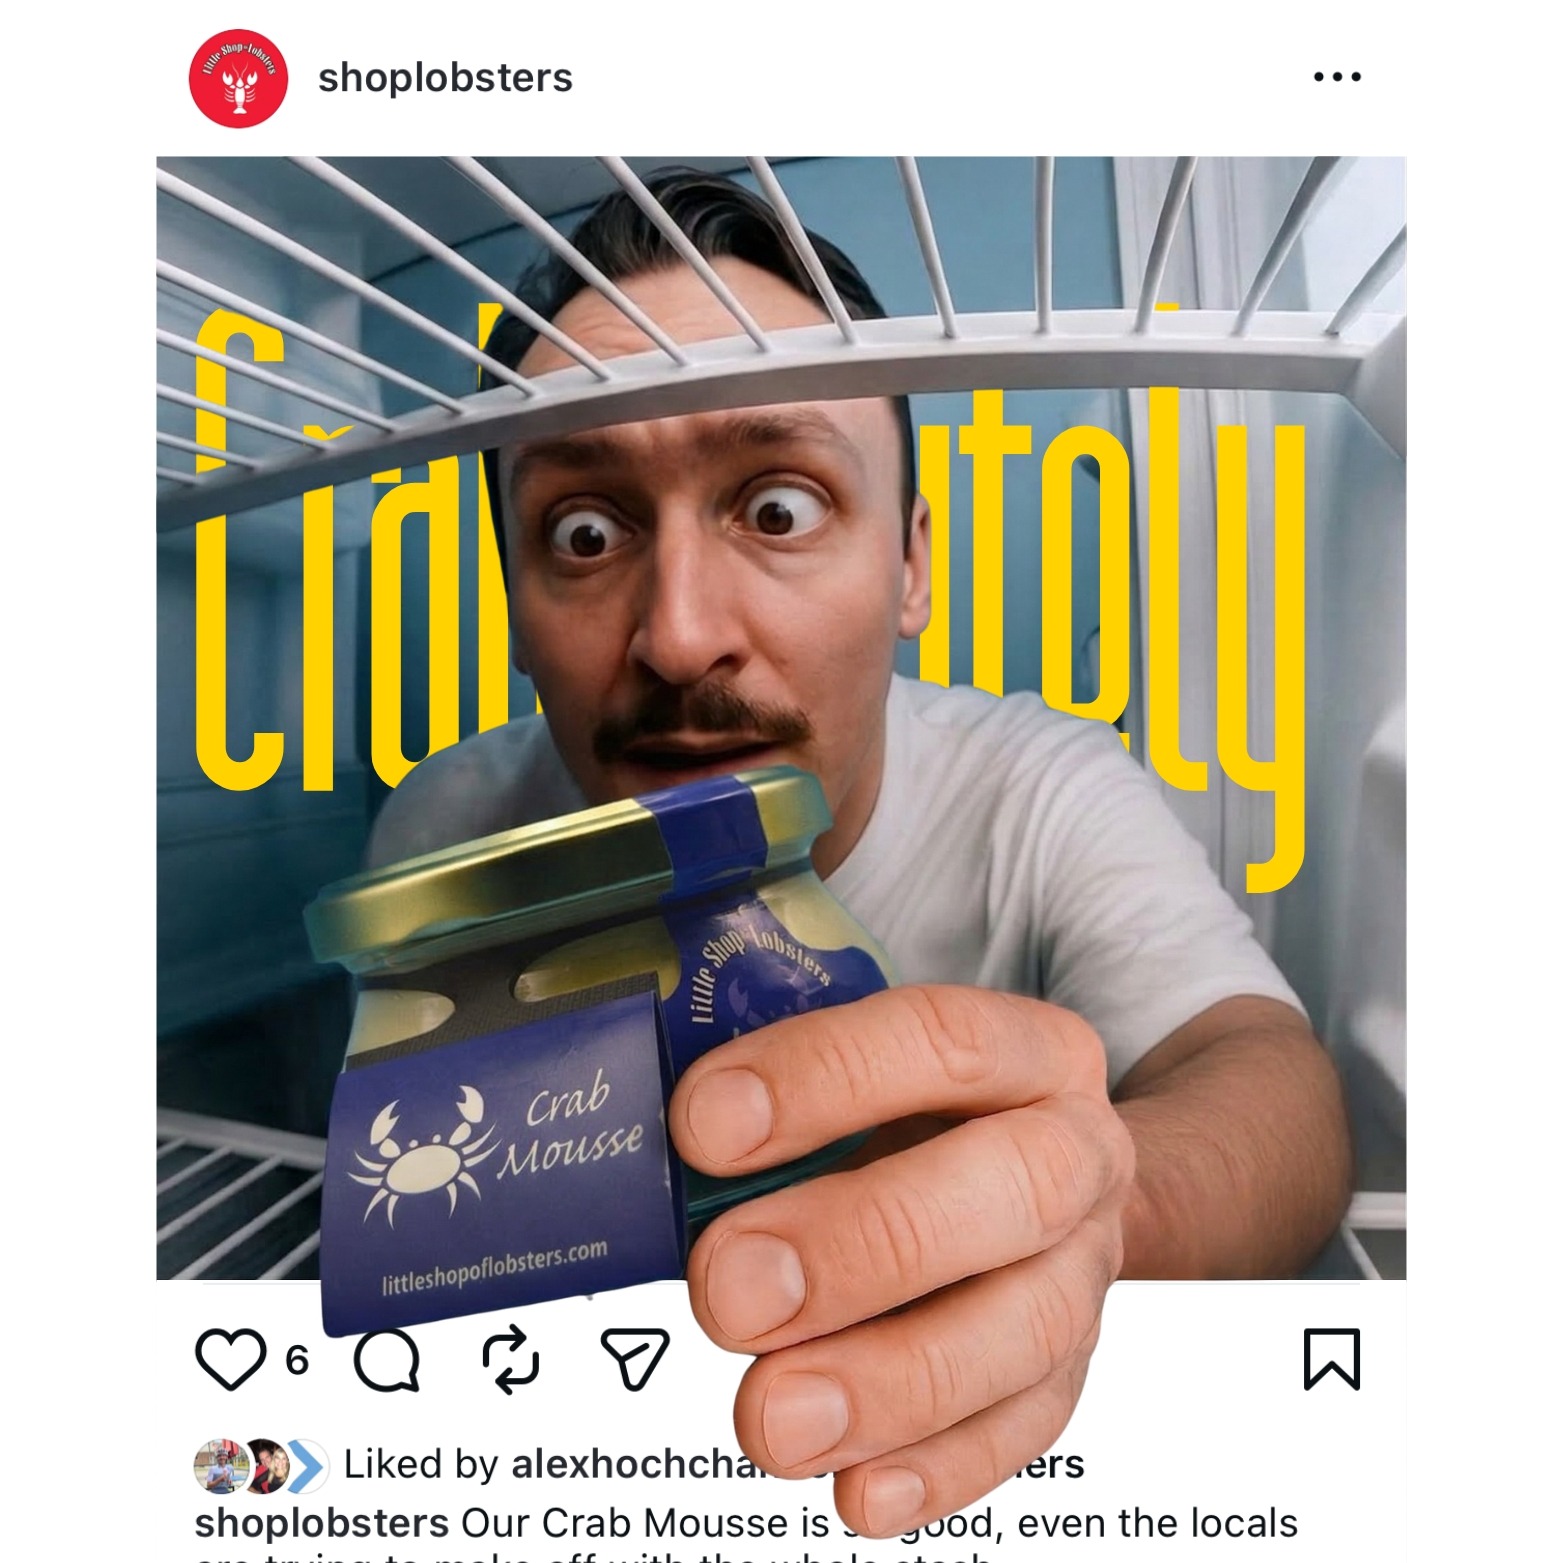The width and height of the screenshot is (1563, 1563).
Task: Open the shoplobsters username in the post header
Action: [445, 78]
